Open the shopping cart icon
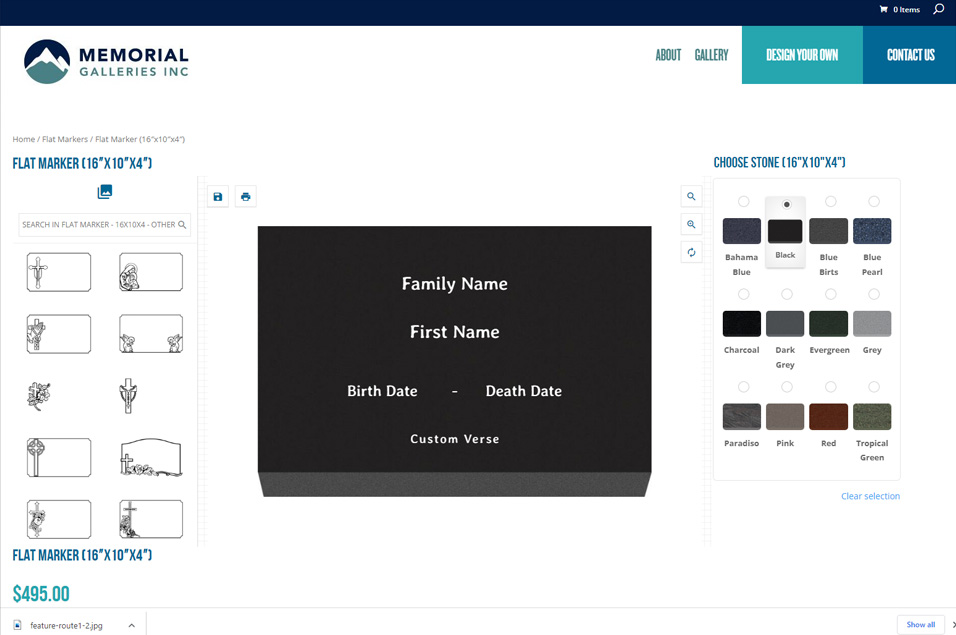956x635 pixels. [x=884, y=10]
